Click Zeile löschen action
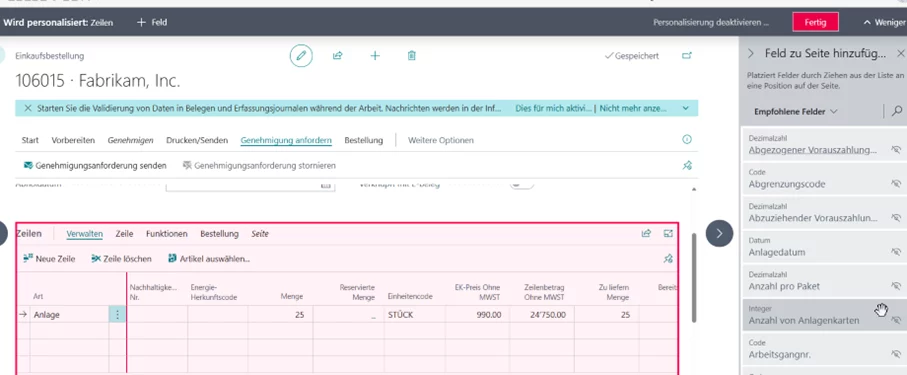The width and height of the screenshot is (907, 375). click(121, 259)
